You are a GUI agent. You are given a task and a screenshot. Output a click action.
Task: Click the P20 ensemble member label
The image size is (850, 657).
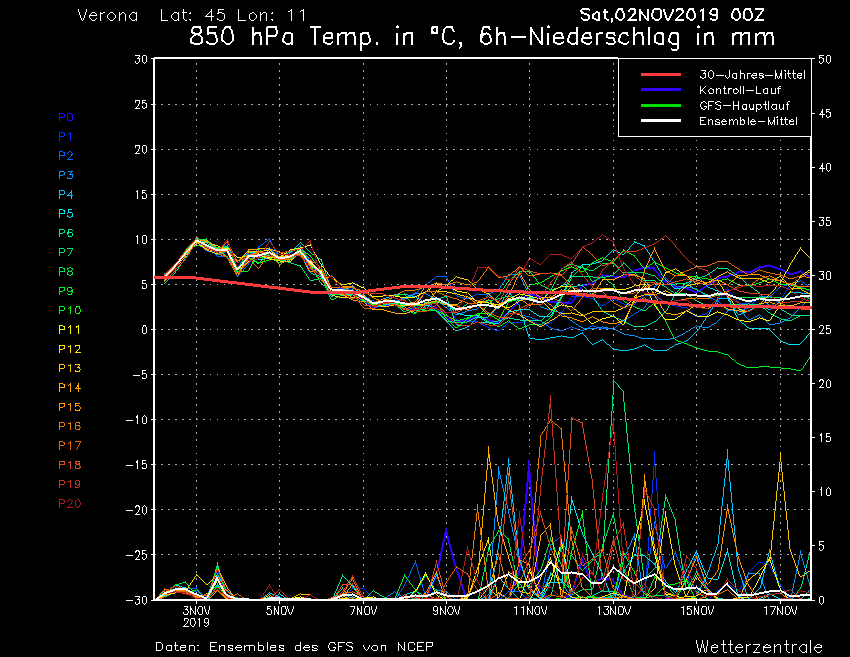tap(69, 504)
